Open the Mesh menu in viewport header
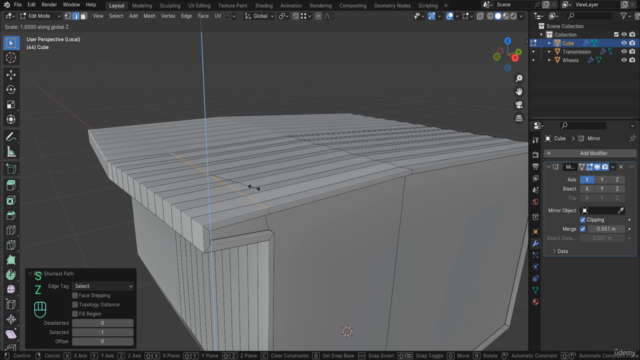 point(149,16)
